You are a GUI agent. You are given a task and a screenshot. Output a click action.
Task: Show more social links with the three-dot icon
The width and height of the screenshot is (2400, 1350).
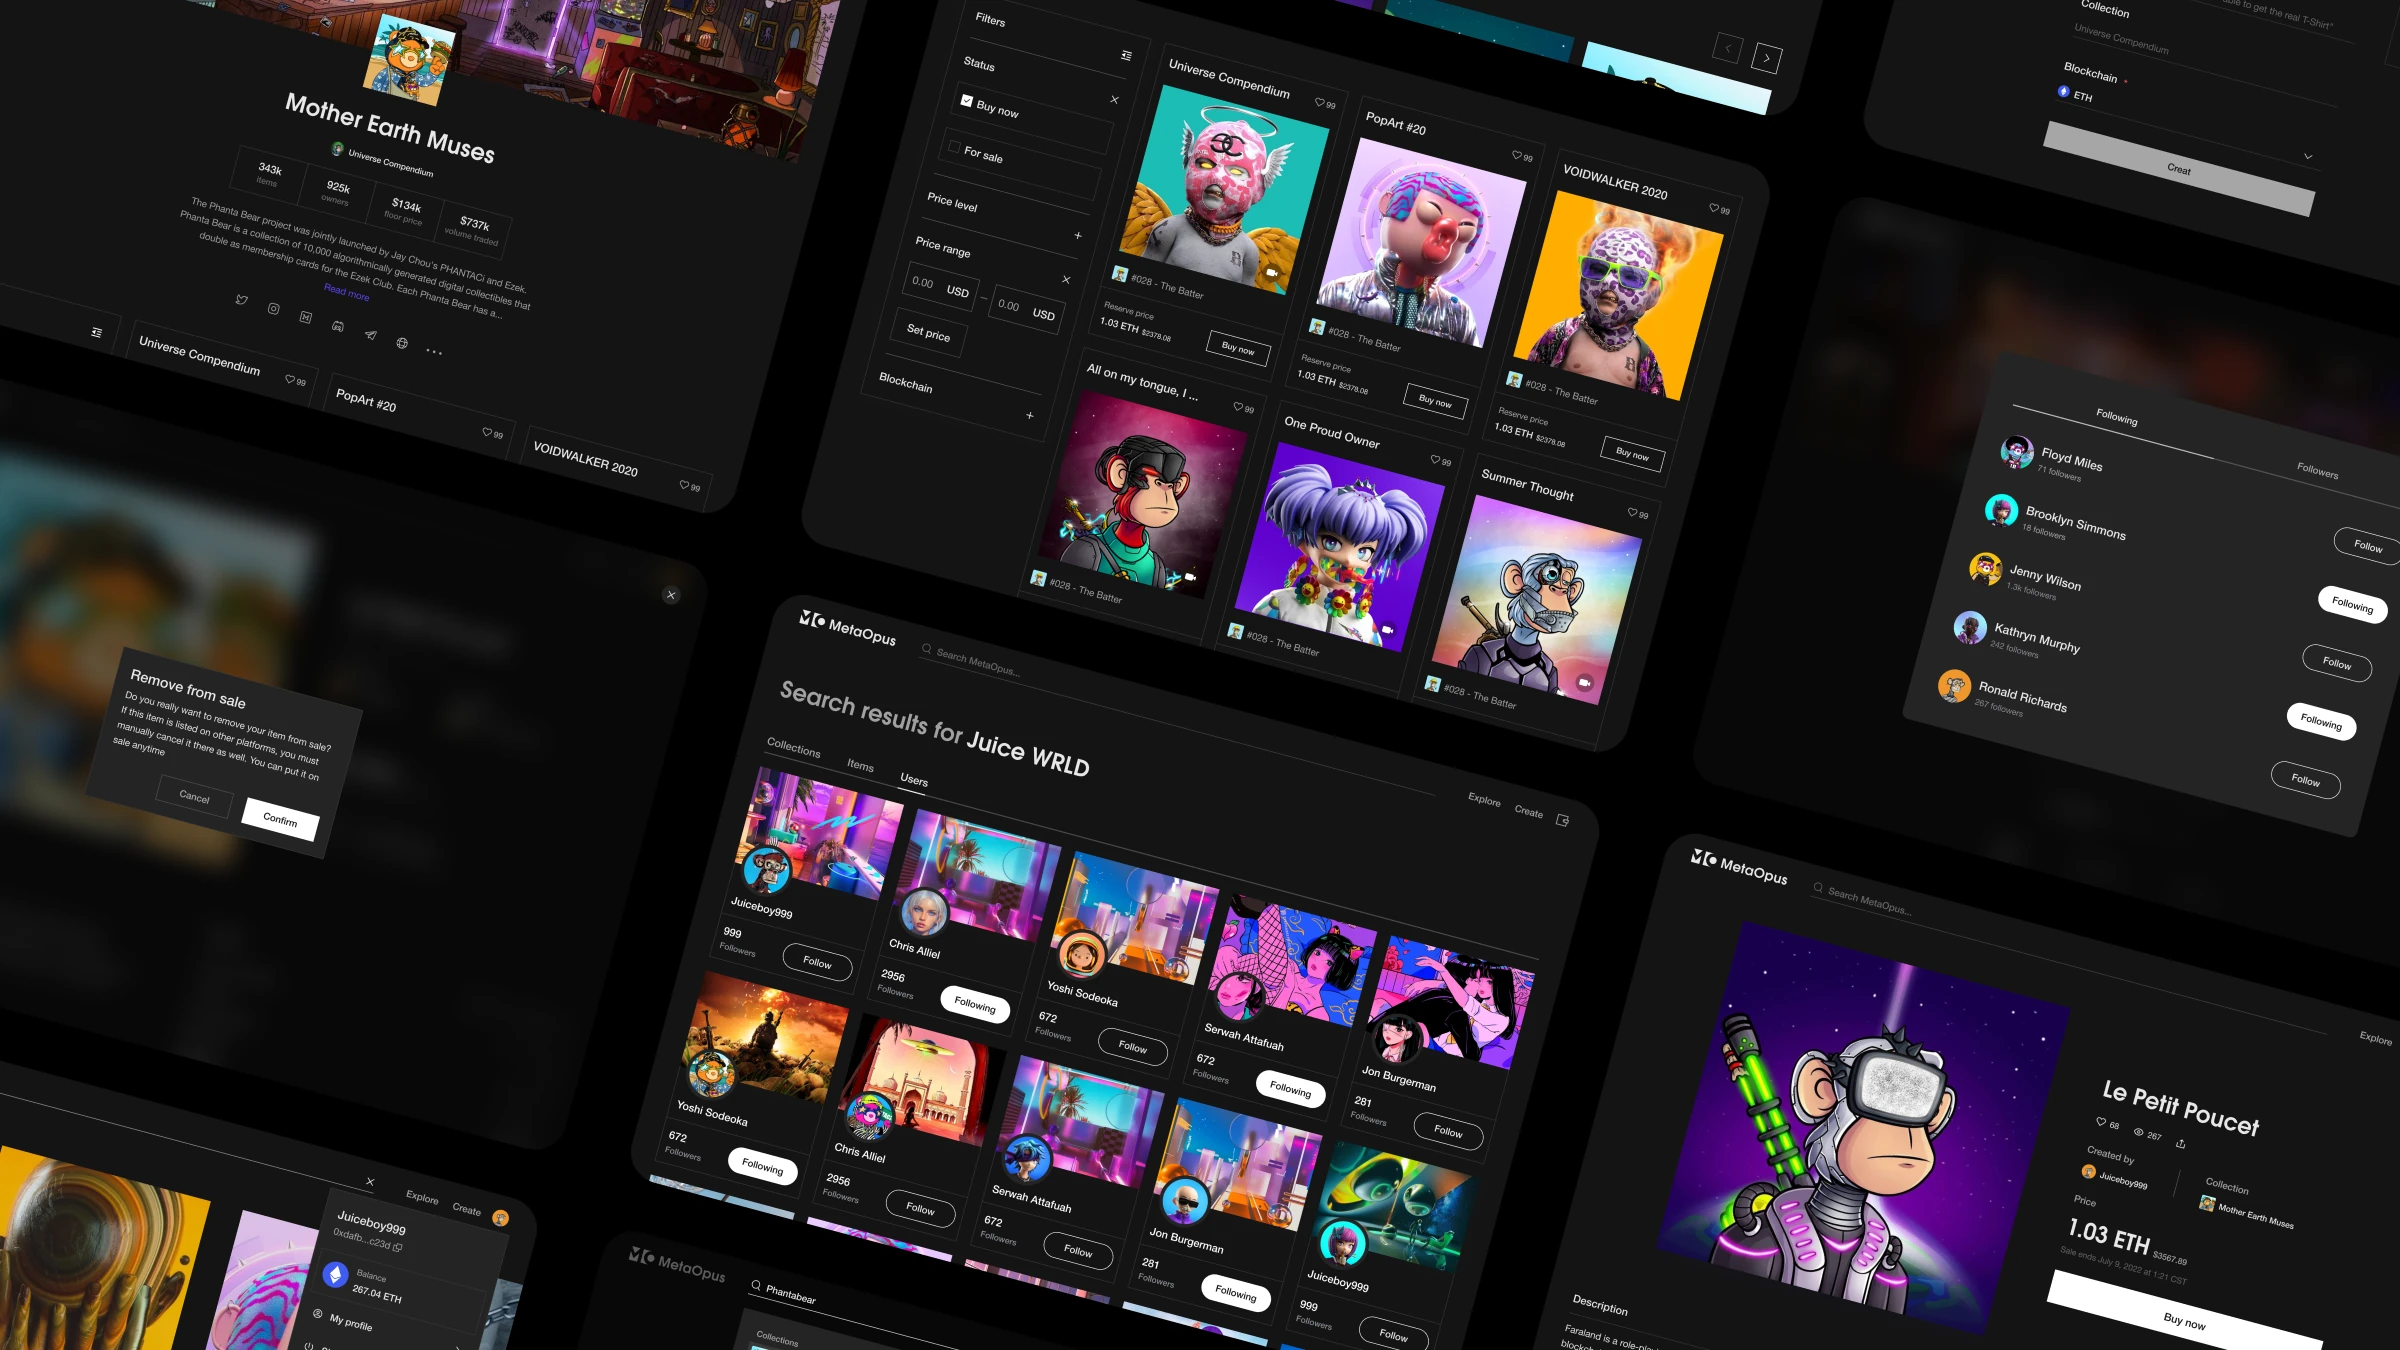click(434, 351)
